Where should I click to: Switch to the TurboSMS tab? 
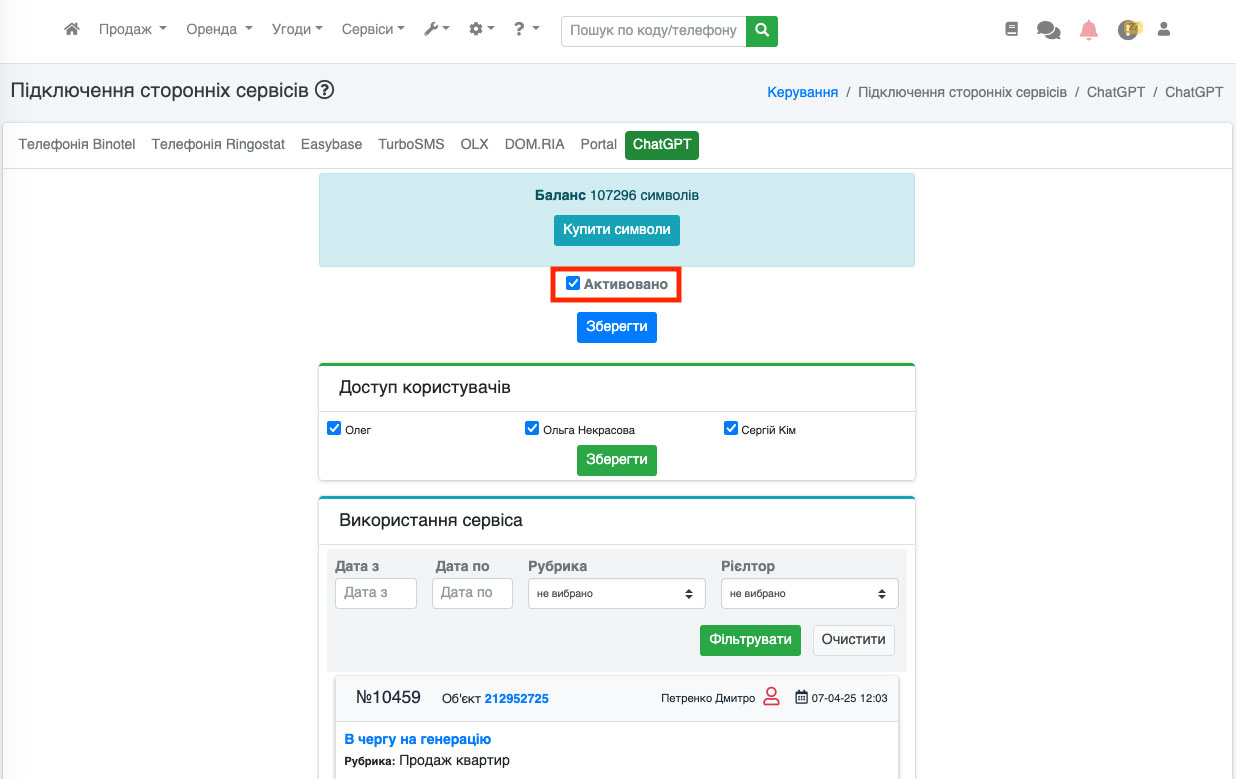[411, 144]
